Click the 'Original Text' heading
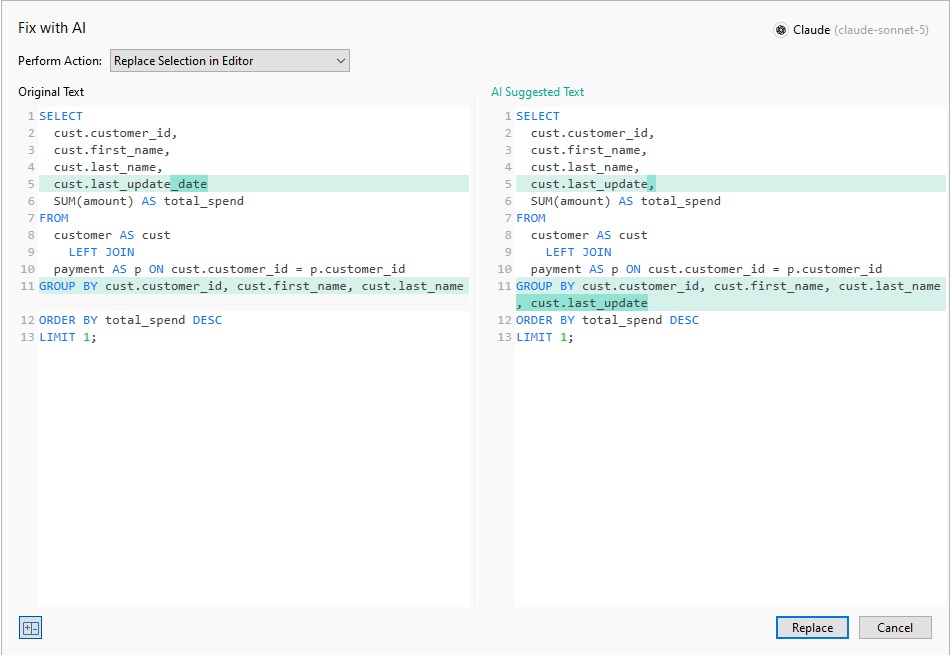Image resolution: width=950 pixels, height=655 pixels. (51, 92)
